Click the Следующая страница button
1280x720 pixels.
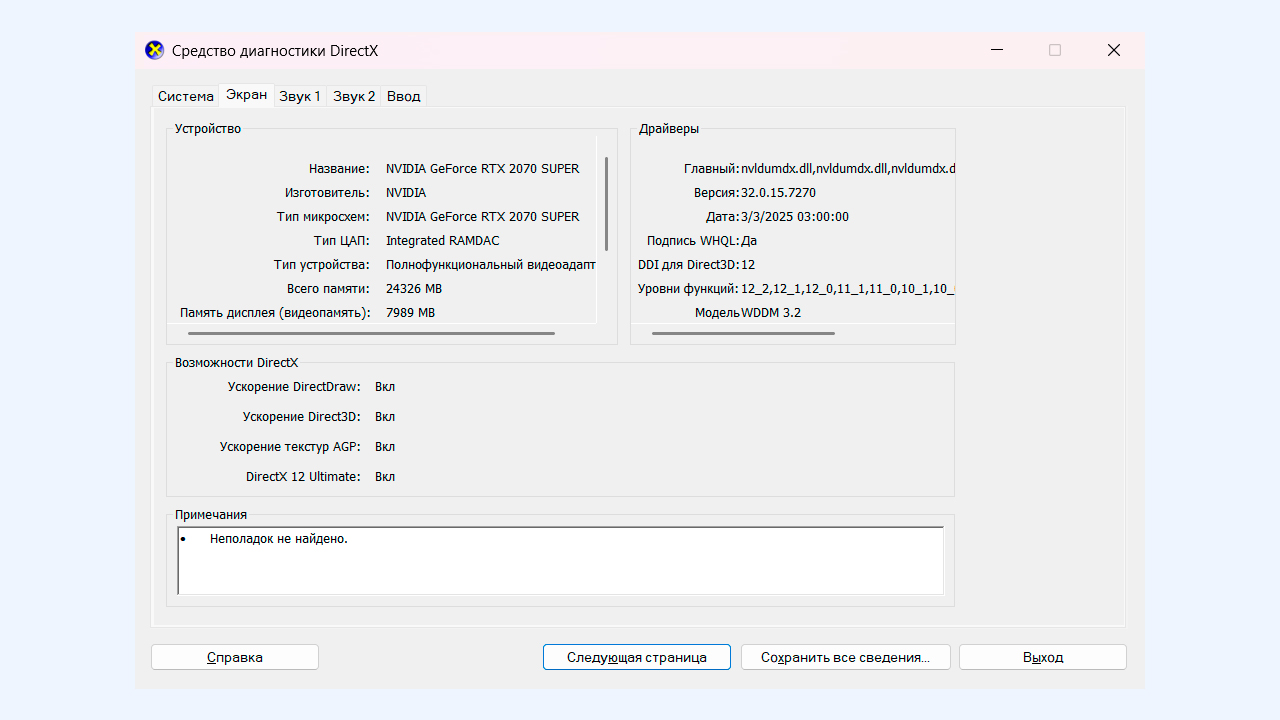[637, 657]
